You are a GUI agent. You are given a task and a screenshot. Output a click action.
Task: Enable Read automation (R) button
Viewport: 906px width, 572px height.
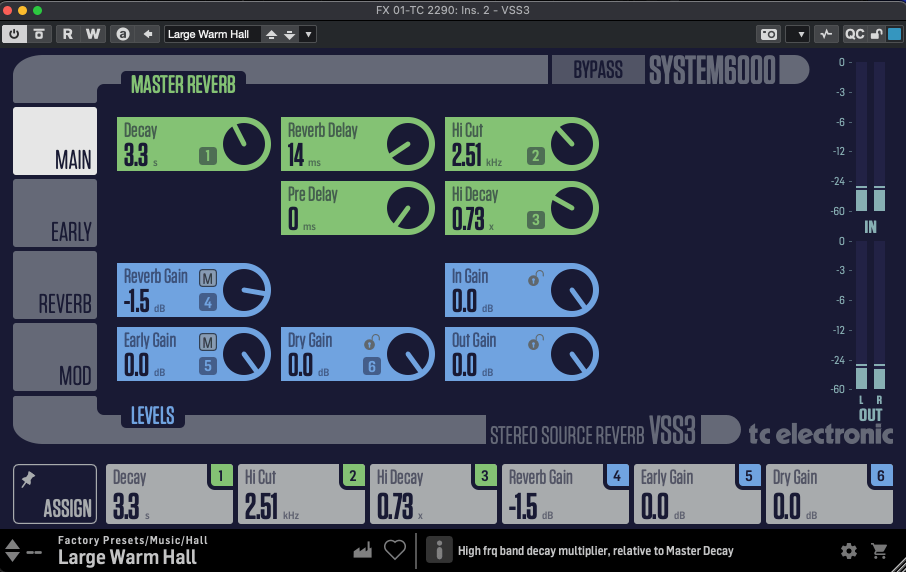(68, 33)
